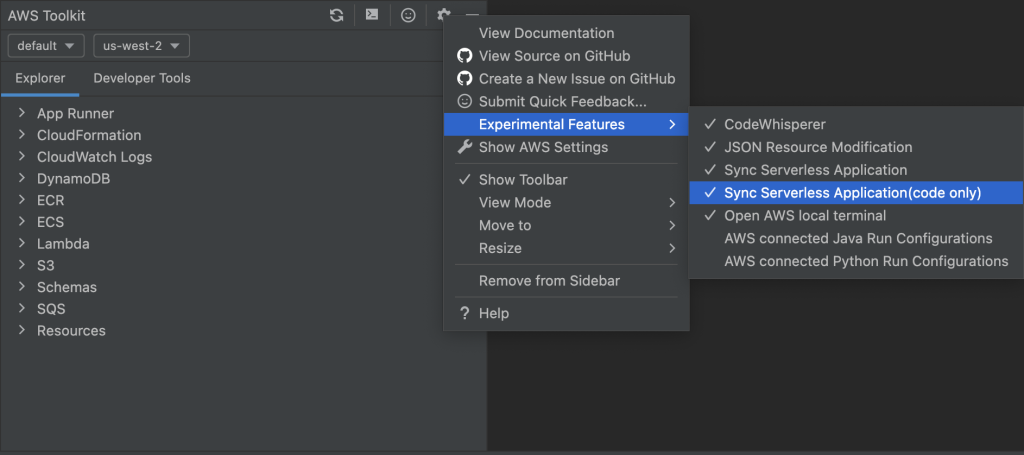
Task: Expand the SQS node
Action: tap(22, 308)
